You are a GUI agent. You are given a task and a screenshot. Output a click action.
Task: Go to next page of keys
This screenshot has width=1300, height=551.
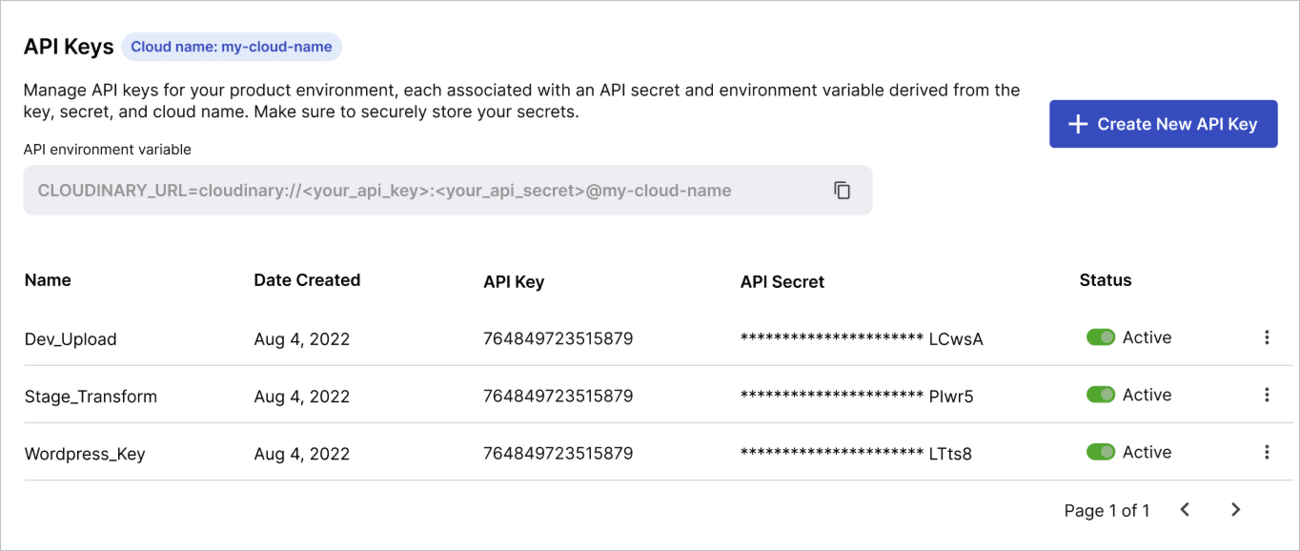[x=1235, y=510]
